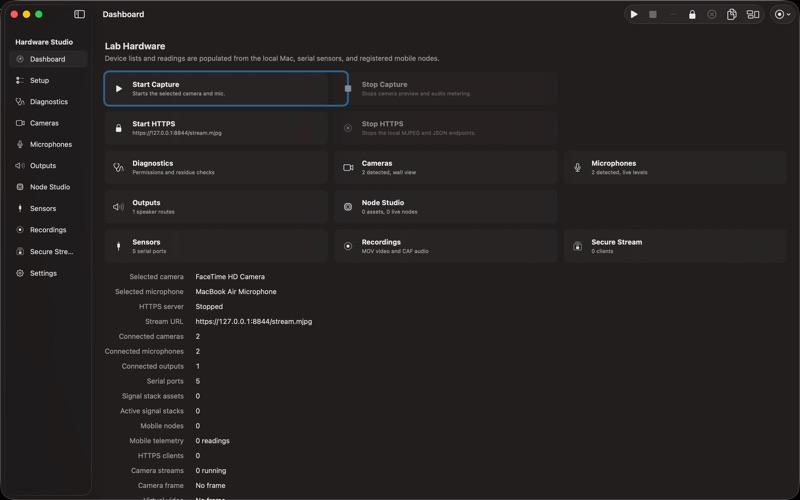Click the 'MacBook Air Microphone' value

[x=236, y=292]
